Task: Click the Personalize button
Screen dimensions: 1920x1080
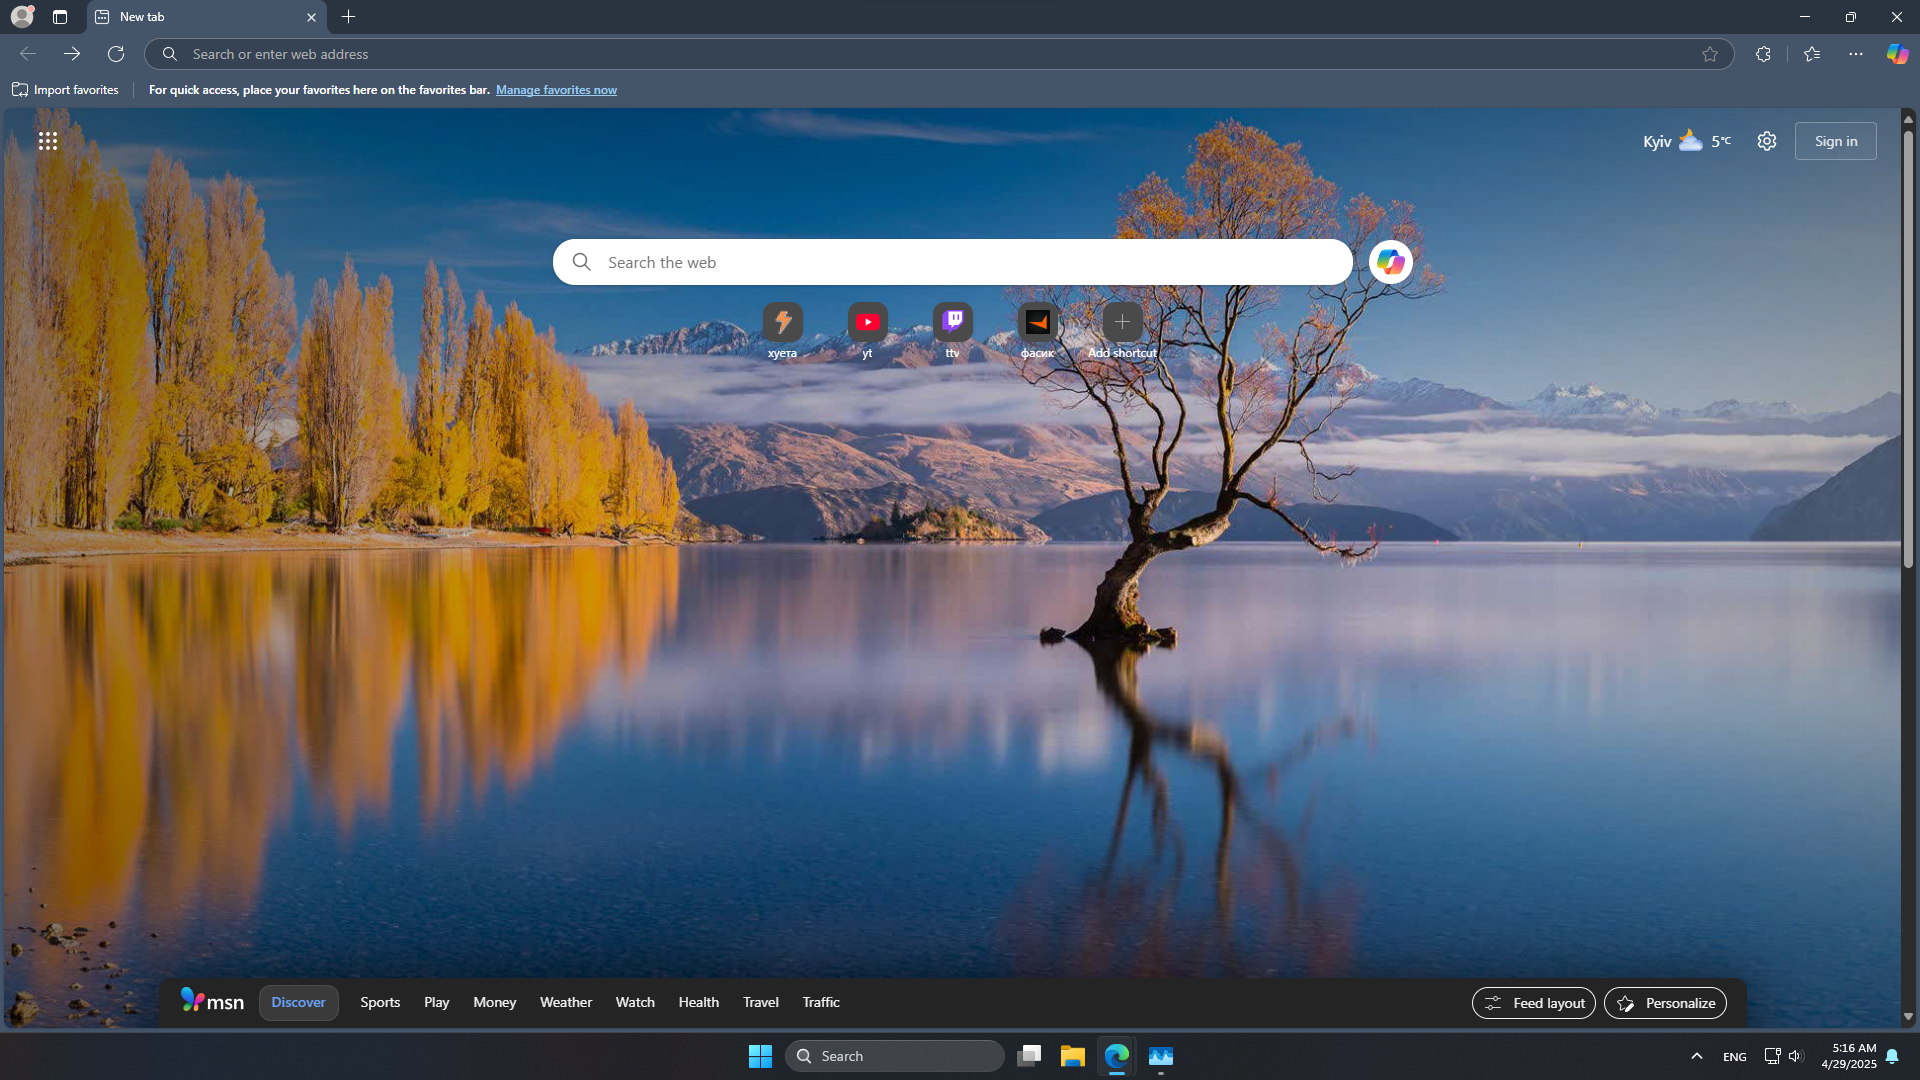Action: point(1665,1003)
